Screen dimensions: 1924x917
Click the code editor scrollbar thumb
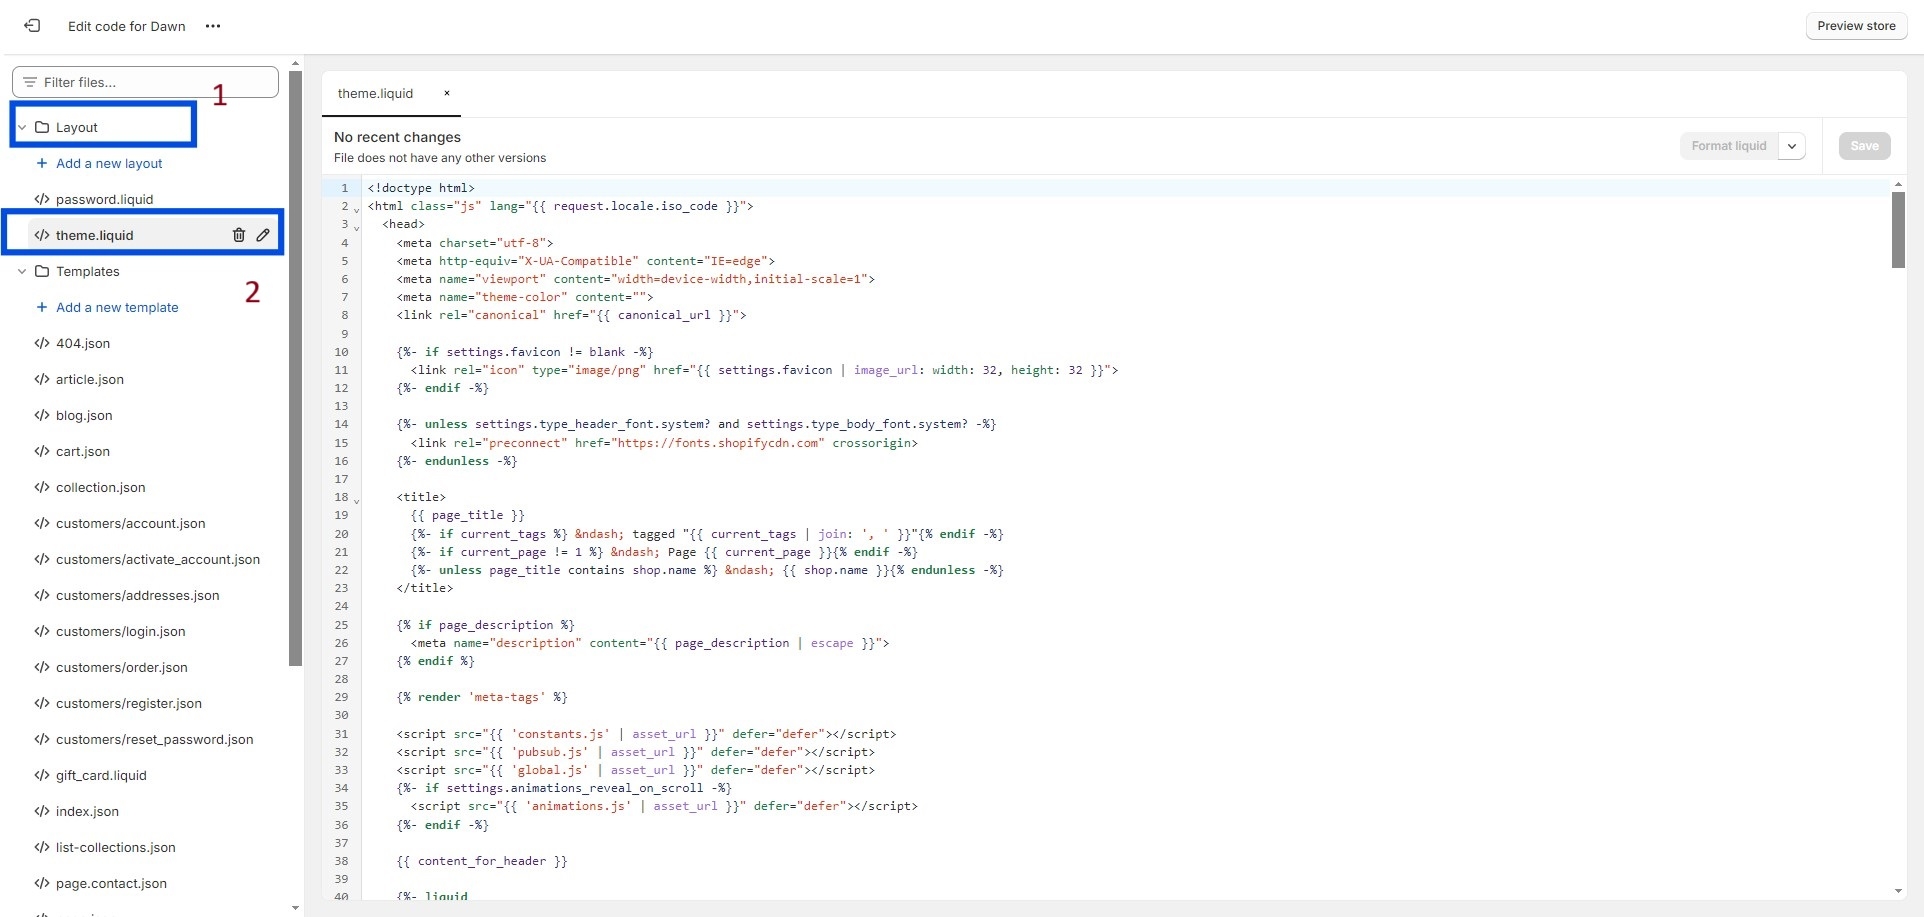(x=1898, y=230)
